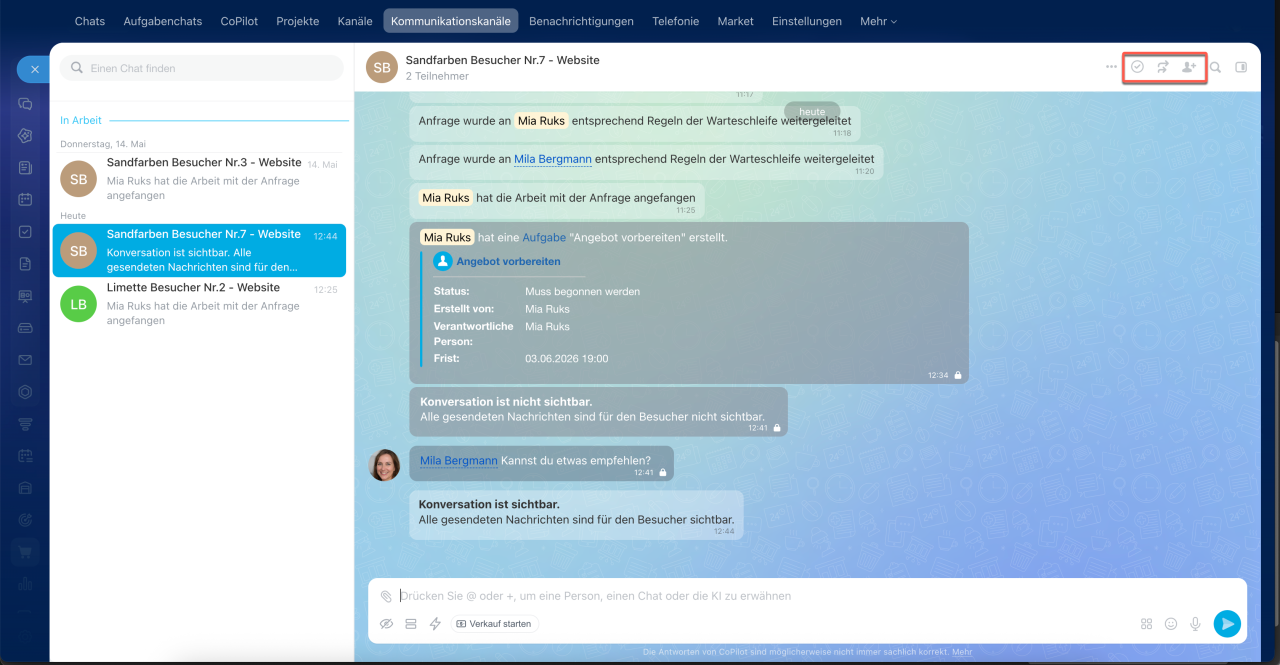The image size is (1280, 665).
Task: Open the three-dot chat menu
Action: 1111,67
